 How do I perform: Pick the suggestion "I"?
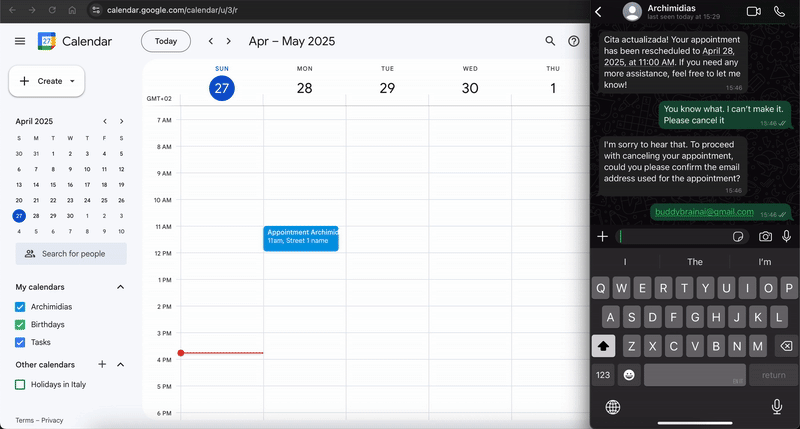[625, 262]
